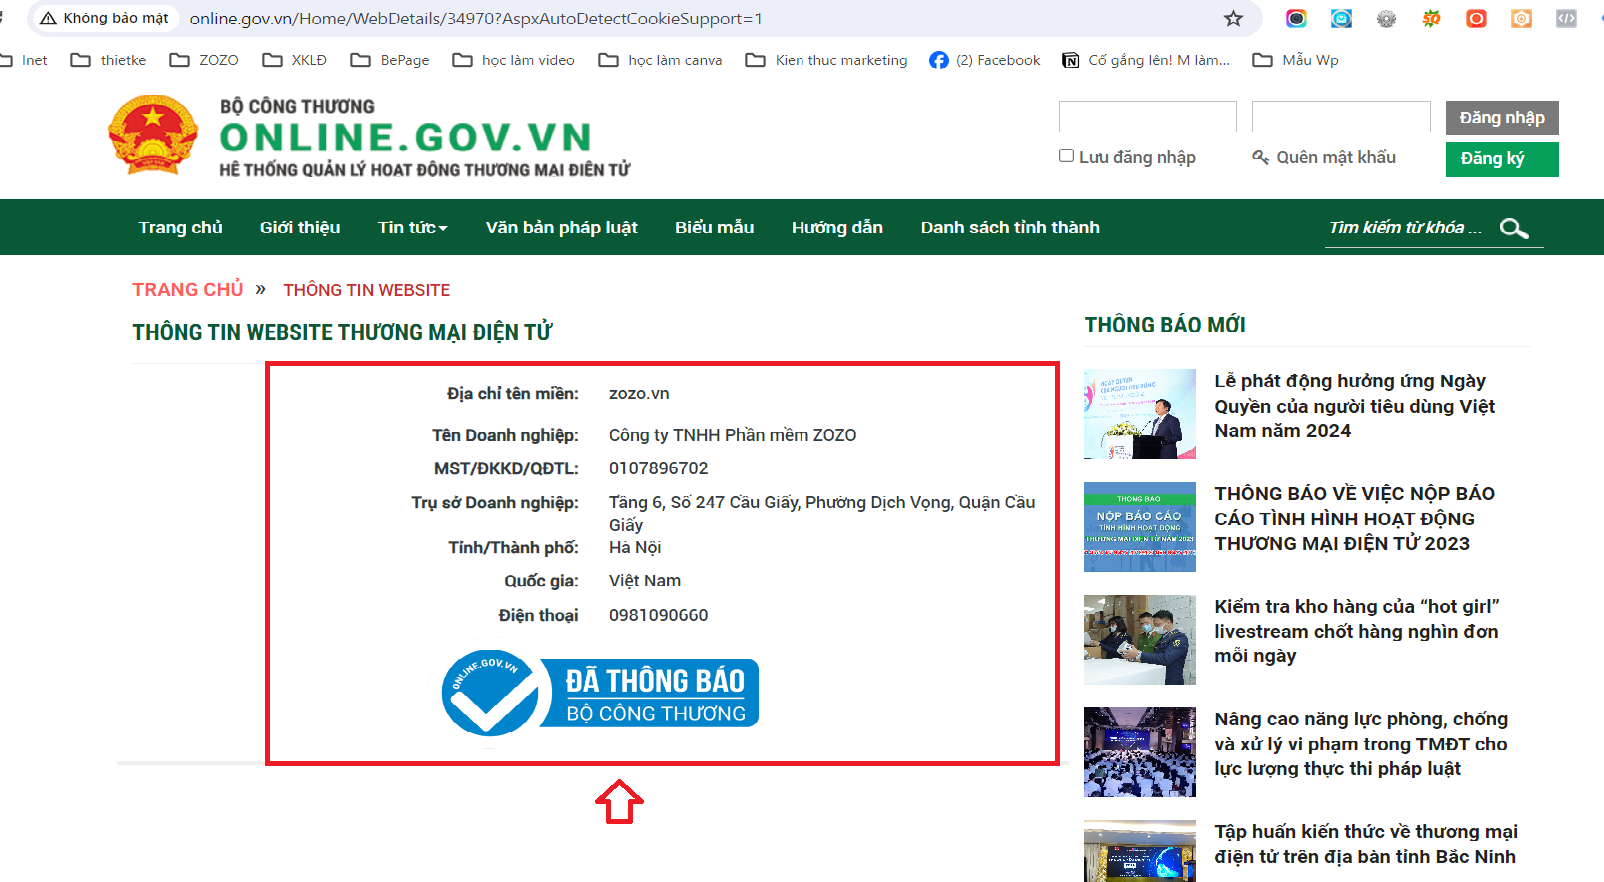Open the XKLĐ bookmark folder

click(295, 60)
